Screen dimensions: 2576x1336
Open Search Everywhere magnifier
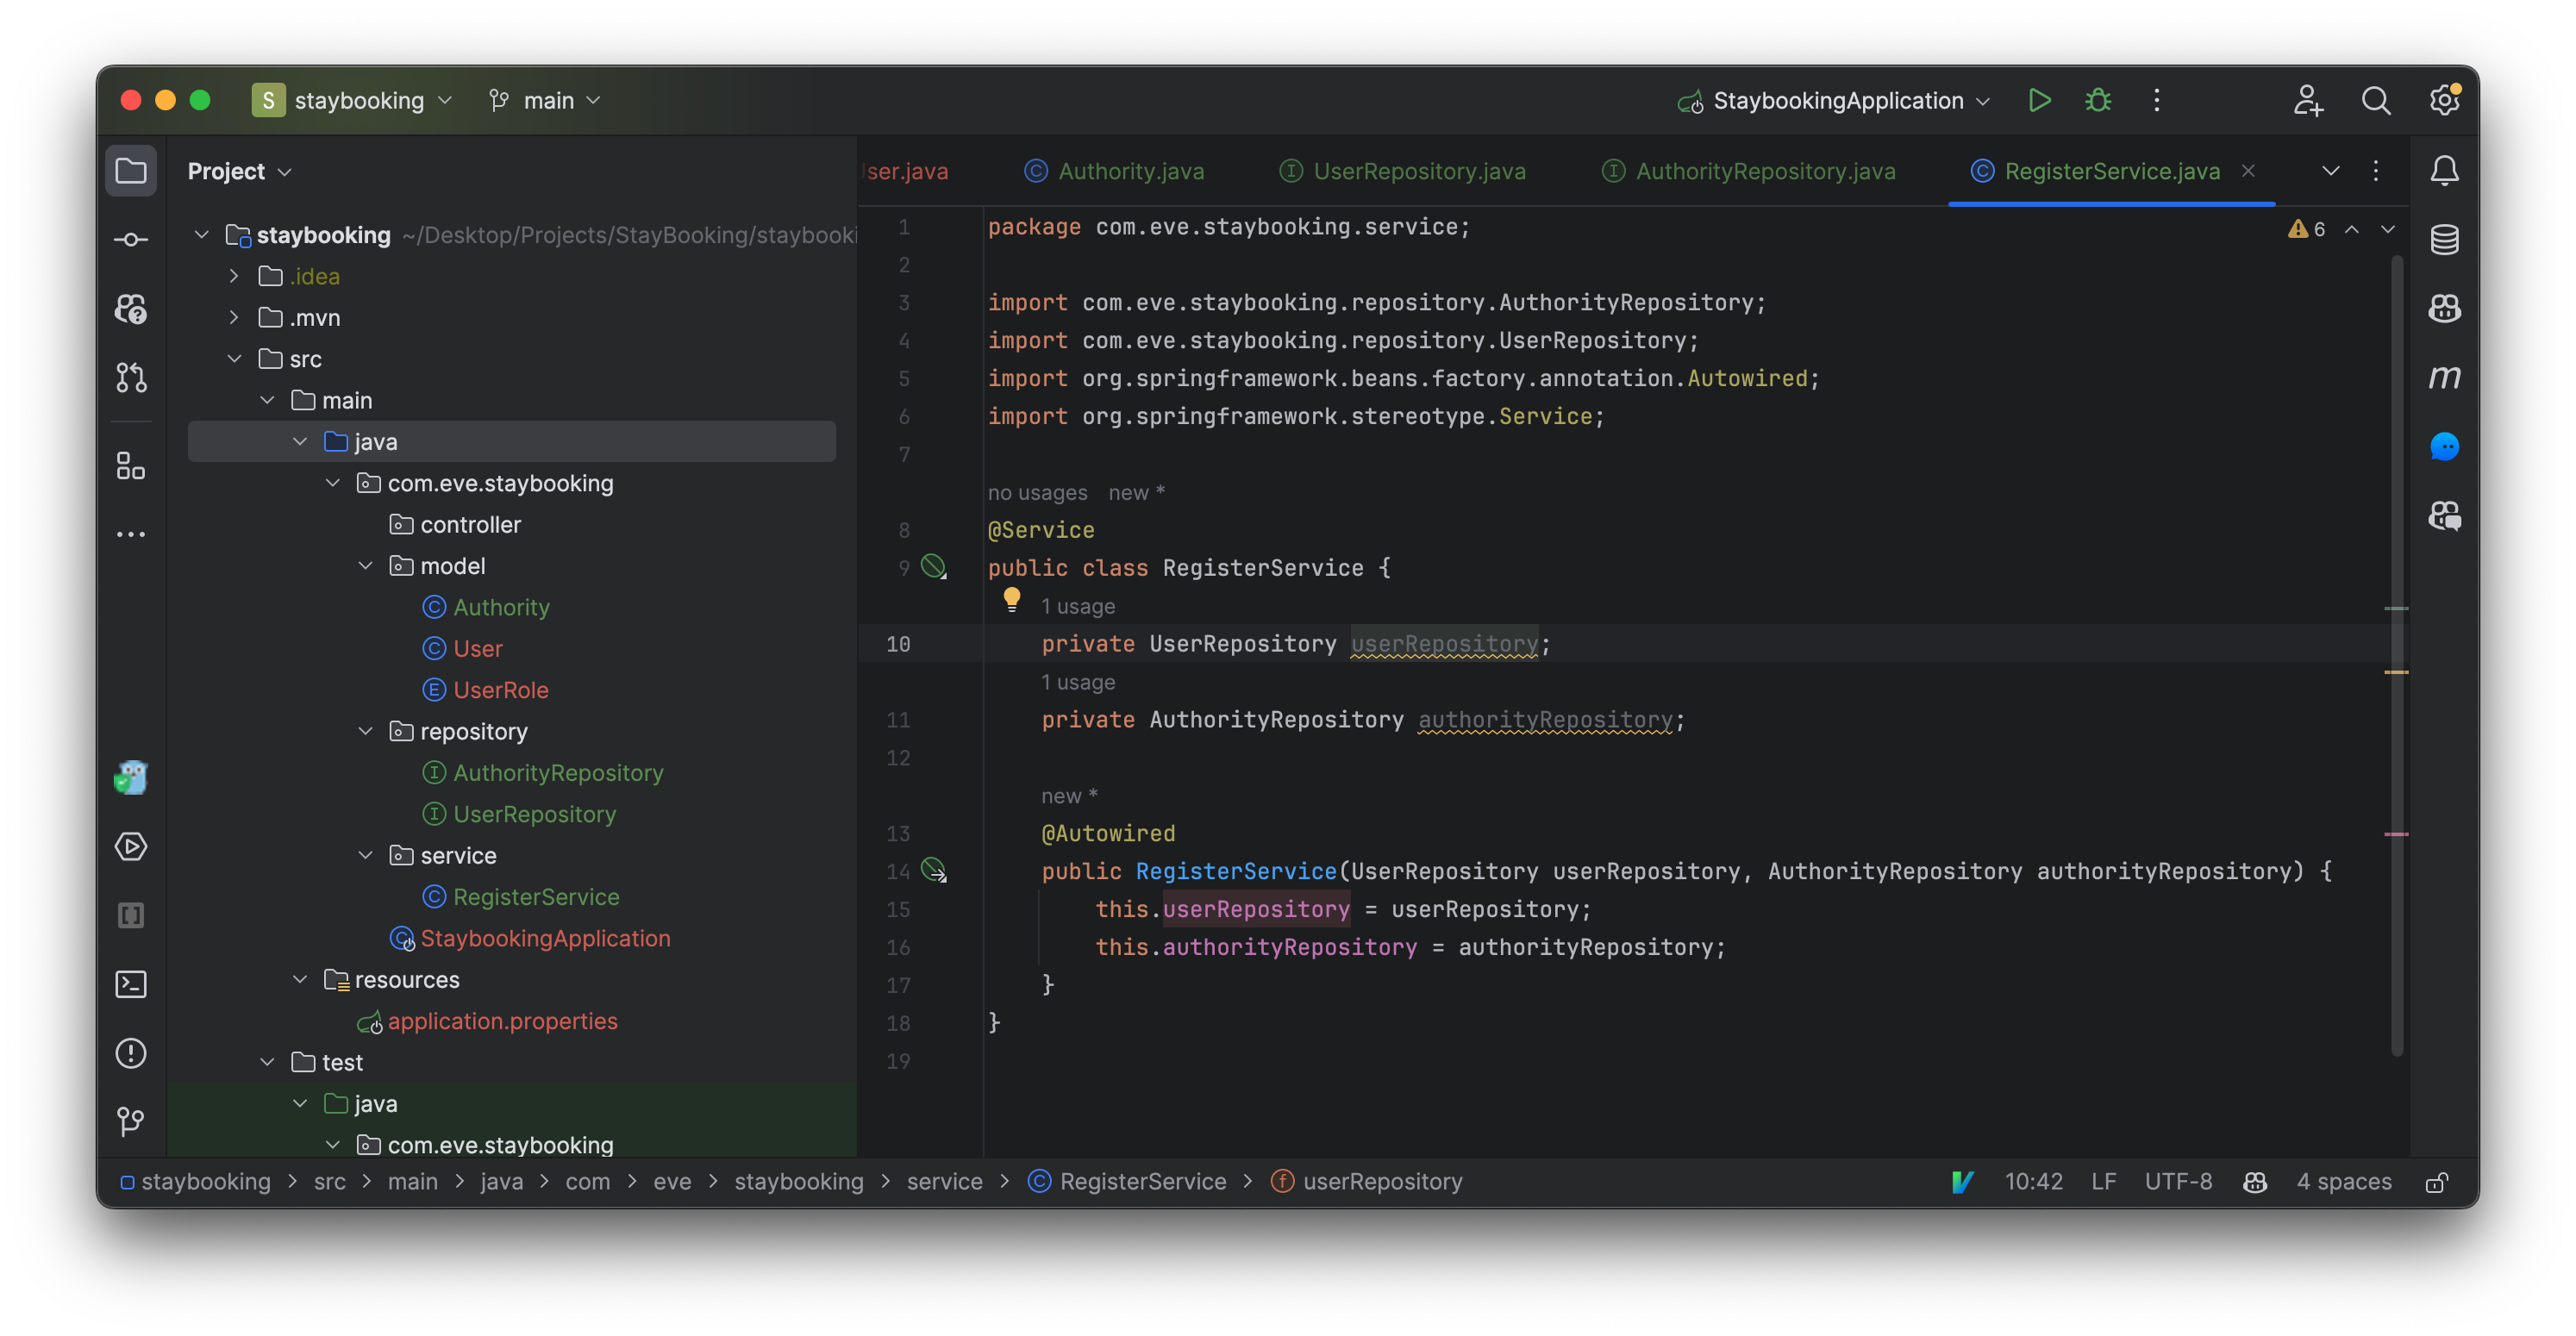(2375, 100)
